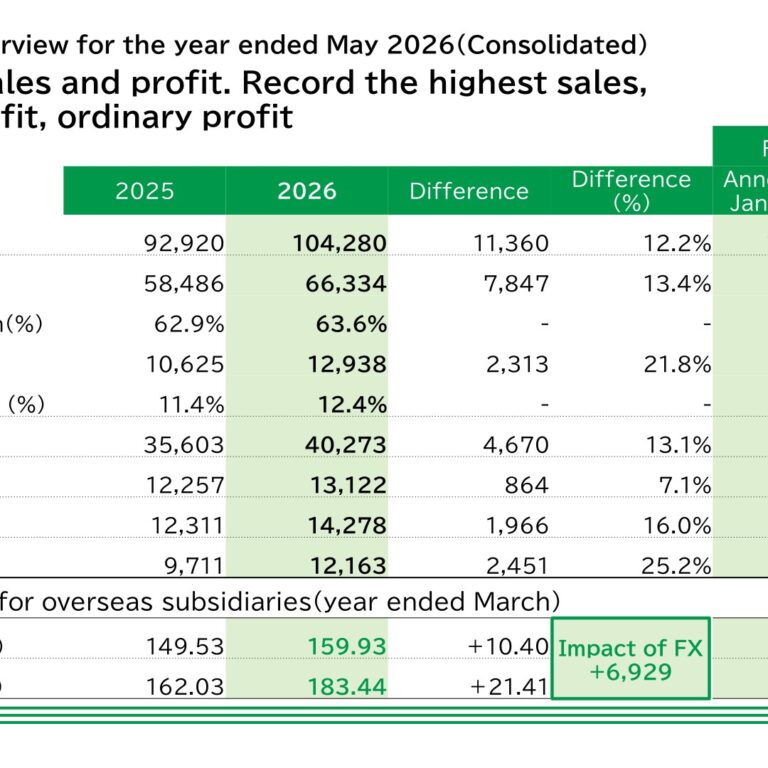
Task: Select the green rate 159.93
Action: tap(347, 647)
